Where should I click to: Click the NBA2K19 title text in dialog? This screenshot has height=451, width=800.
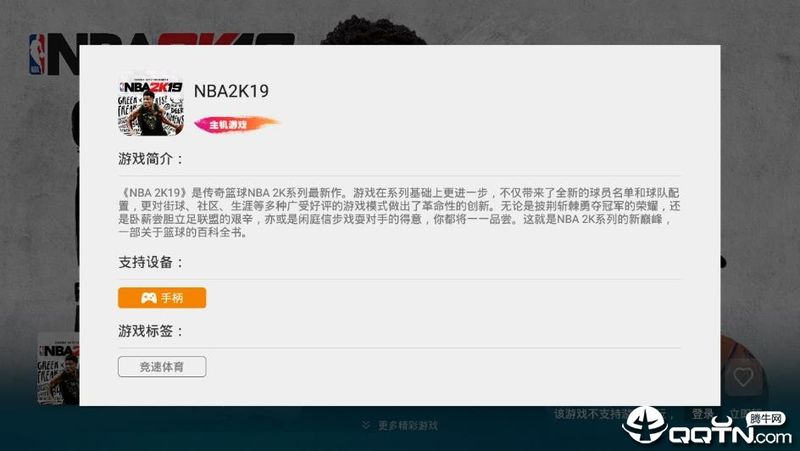tap(231, 91)
